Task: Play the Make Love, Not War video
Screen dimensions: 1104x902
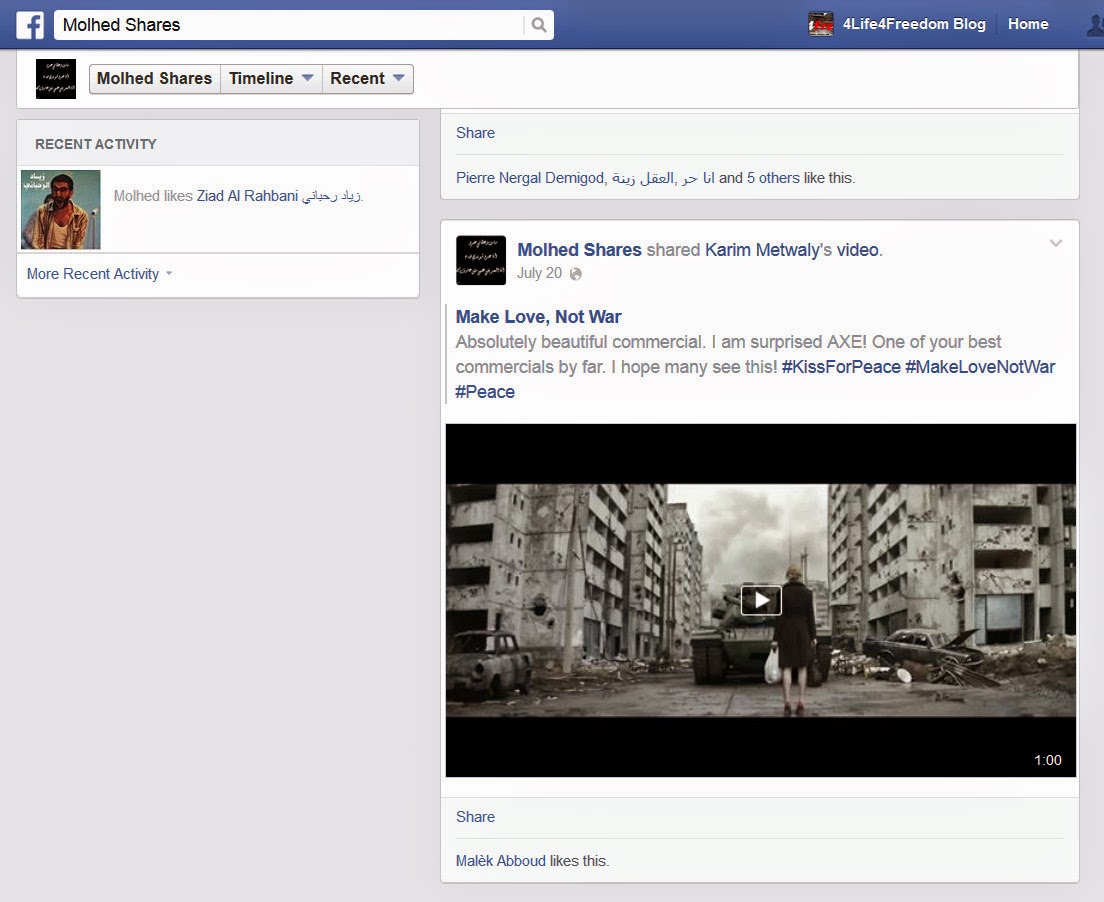Action: [761, 600]
